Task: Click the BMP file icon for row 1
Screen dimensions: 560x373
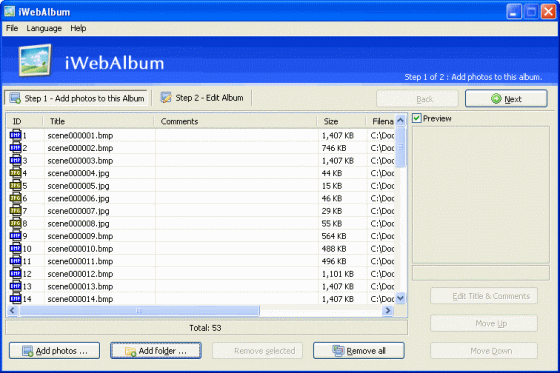Action: coord(15,135)
